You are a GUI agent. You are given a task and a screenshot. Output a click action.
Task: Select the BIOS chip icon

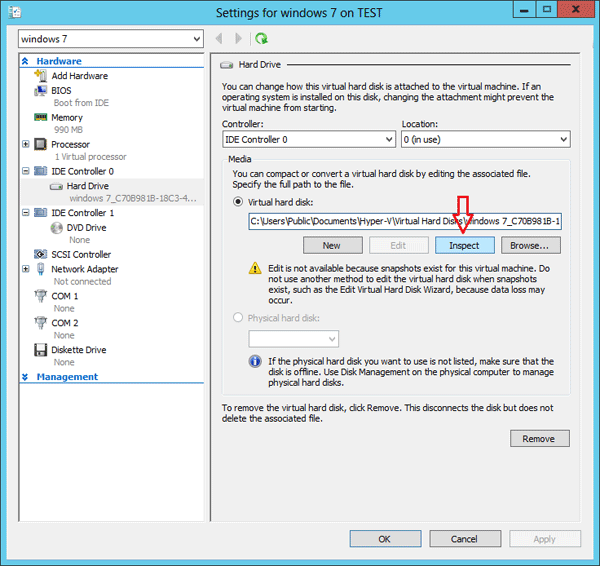point(41,90)
